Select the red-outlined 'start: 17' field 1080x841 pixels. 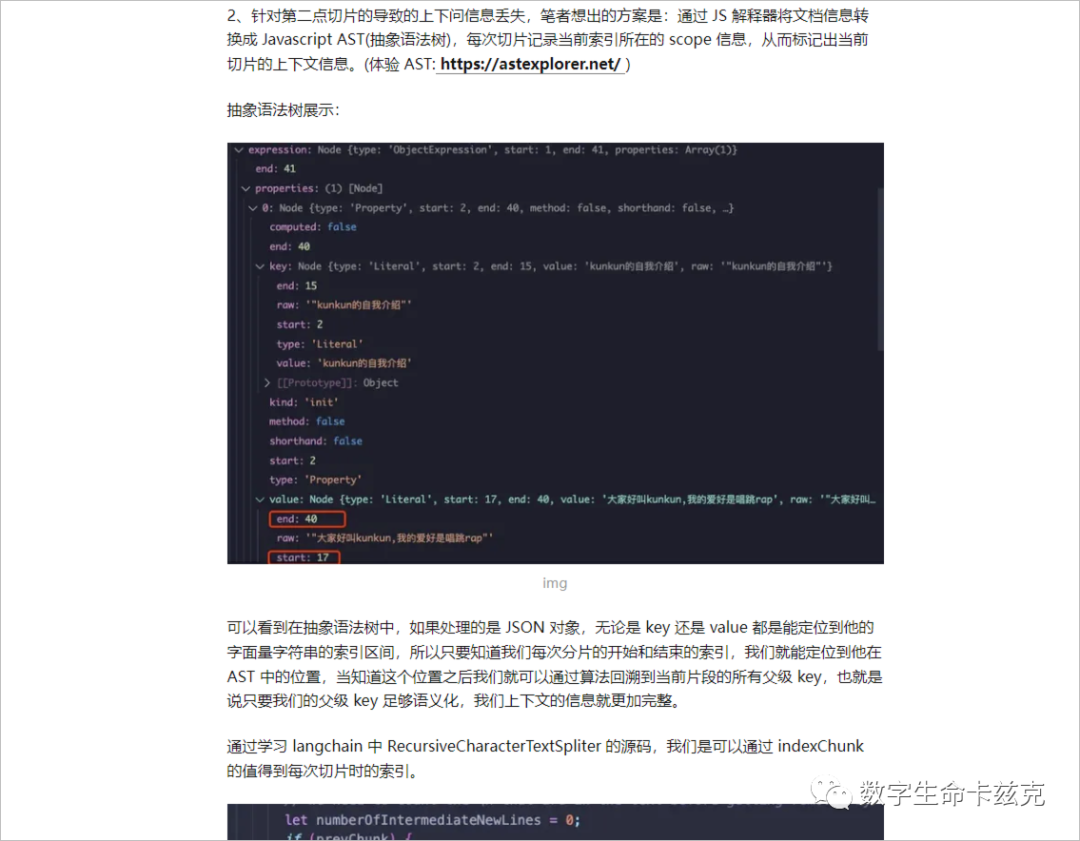pyautogui.click(x=304, y=557)
